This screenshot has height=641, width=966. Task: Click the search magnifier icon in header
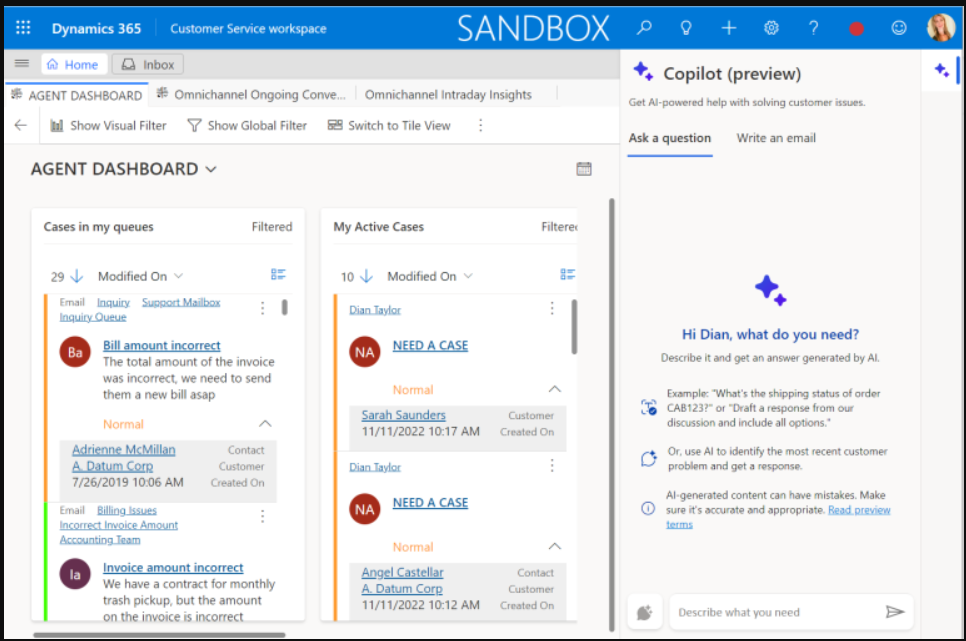(x=644, y=28)
